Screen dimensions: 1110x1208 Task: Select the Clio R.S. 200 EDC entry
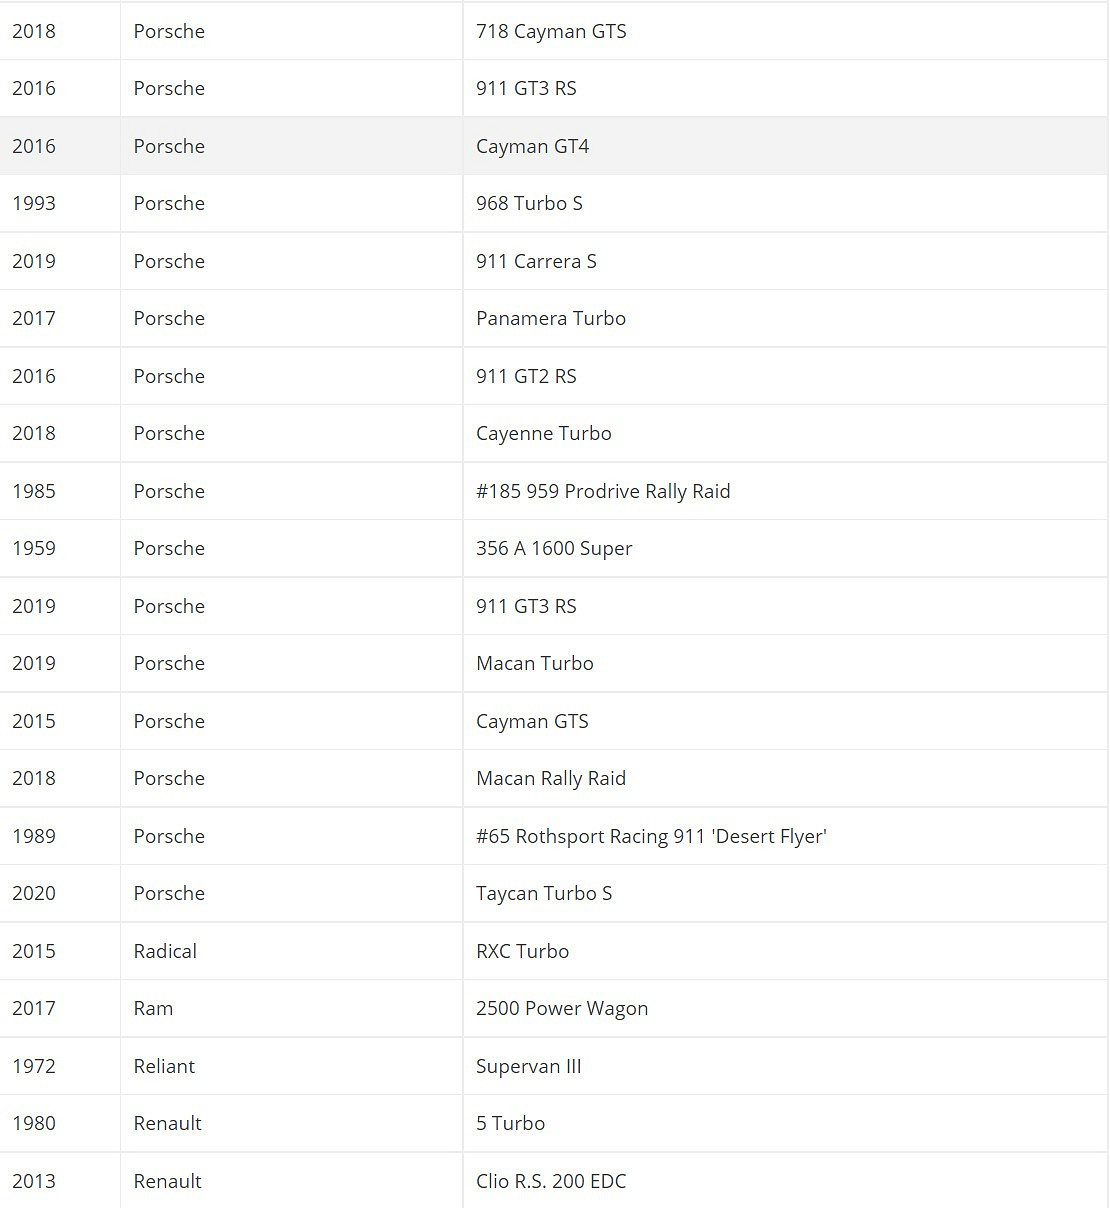(551, 1181)
